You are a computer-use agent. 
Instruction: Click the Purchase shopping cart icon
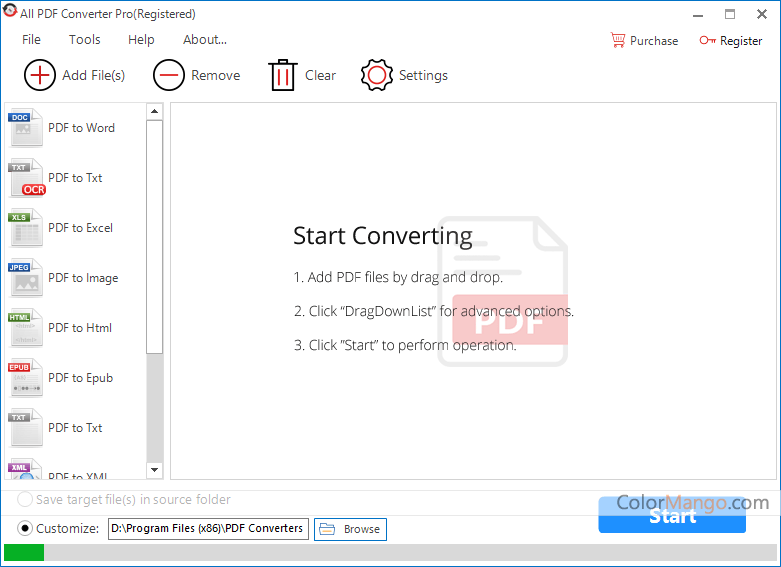point(618,40)
